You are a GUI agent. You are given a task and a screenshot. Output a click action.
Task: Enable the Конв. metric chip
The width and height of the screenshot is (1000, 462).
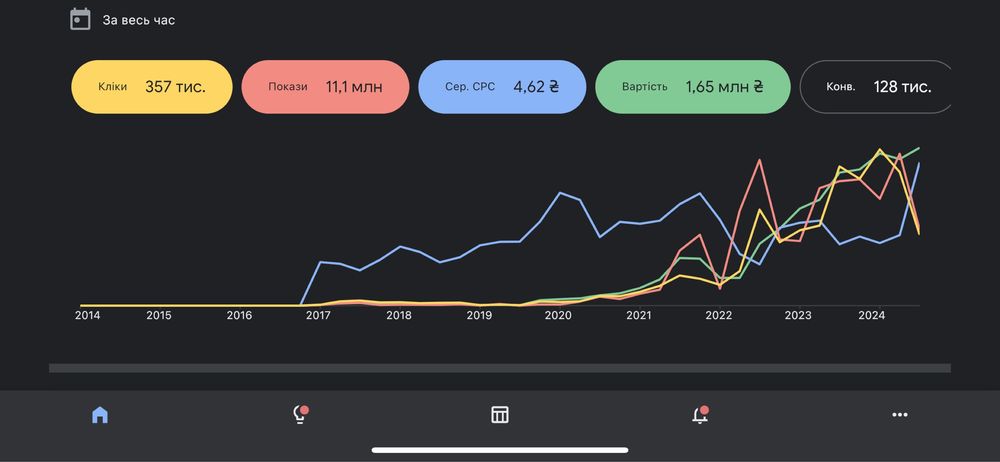click(876, 87)
